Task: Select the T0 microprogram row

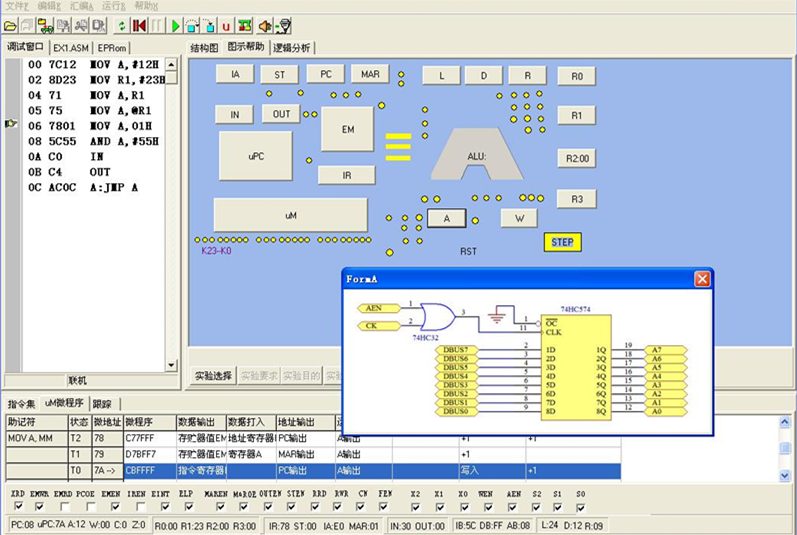Action: tap(77, 470)
